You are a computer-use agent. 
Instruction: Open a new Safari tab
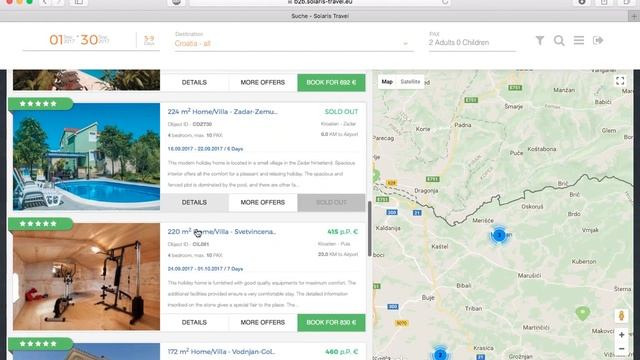634,16
